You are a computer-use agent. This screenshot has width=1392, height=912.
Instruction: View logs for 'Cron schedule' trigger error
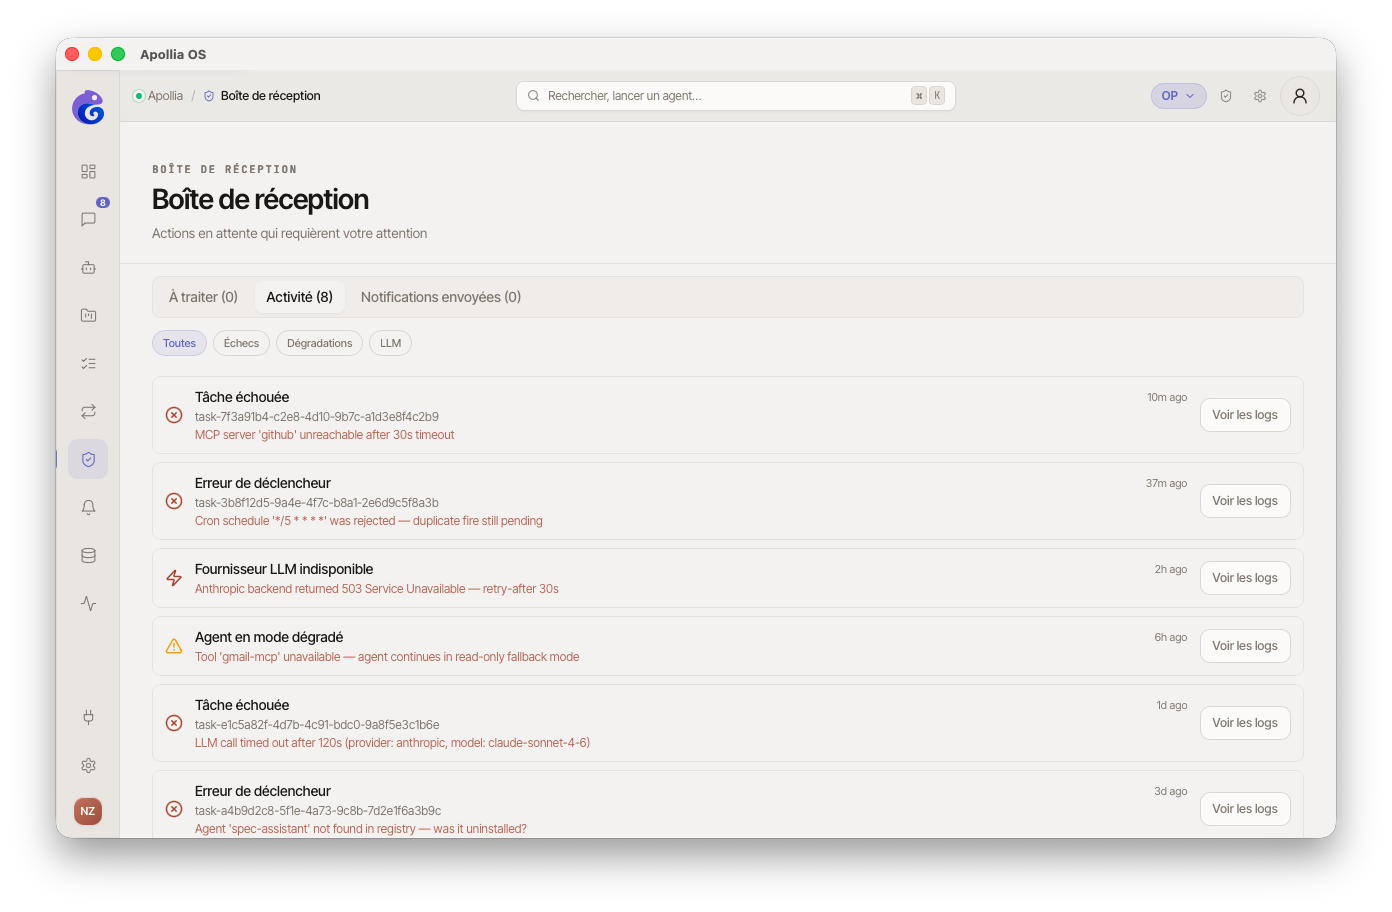coord(1245,501)
